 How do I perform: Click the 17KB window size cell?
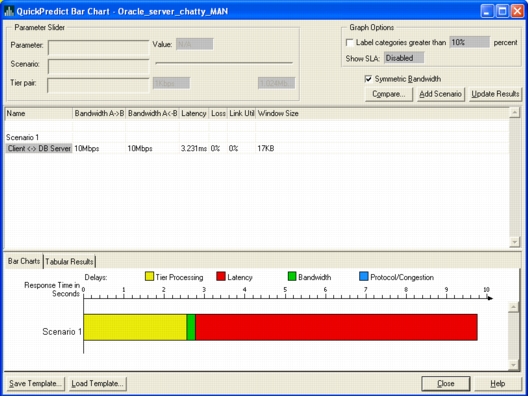[x=266, y=148]
